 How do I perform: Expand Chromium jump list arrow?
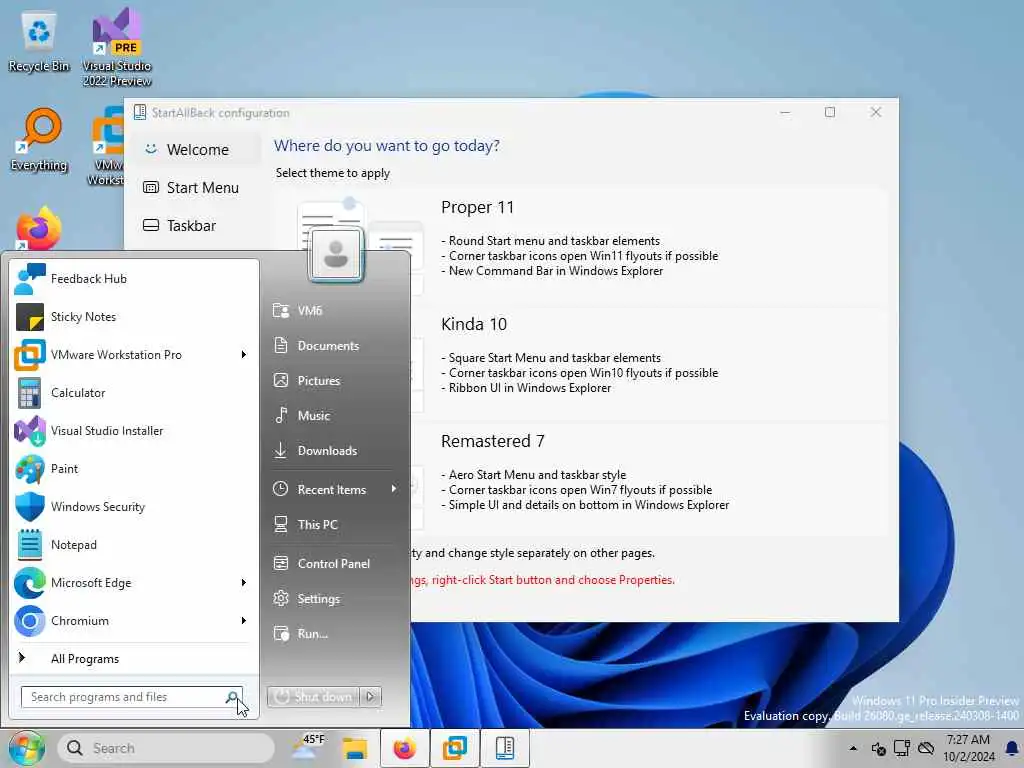click(244, 620)
